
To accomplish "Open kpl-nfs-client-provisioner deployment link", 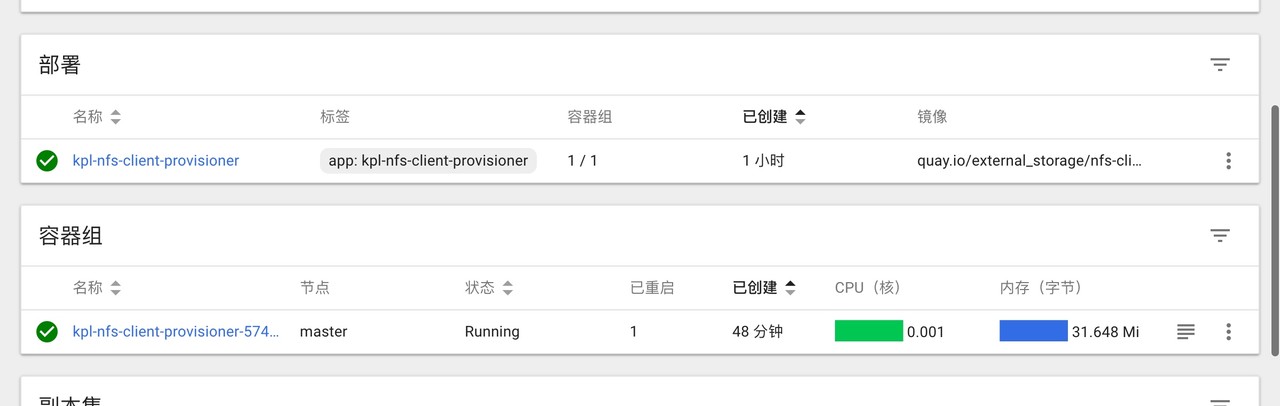I will [x=156, y=161].
